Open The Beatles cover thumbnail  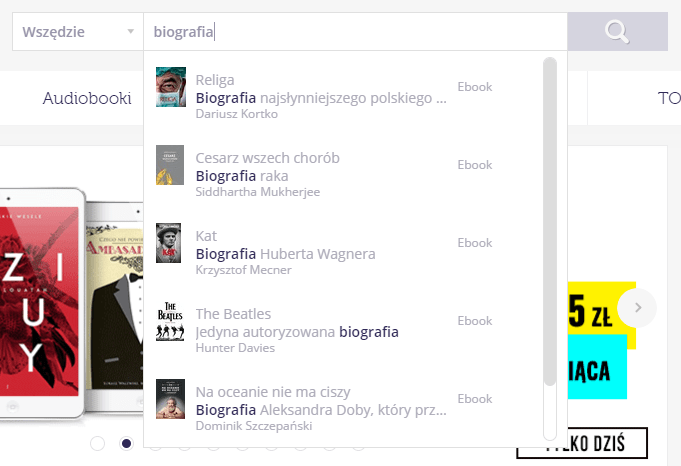[170, 321]
